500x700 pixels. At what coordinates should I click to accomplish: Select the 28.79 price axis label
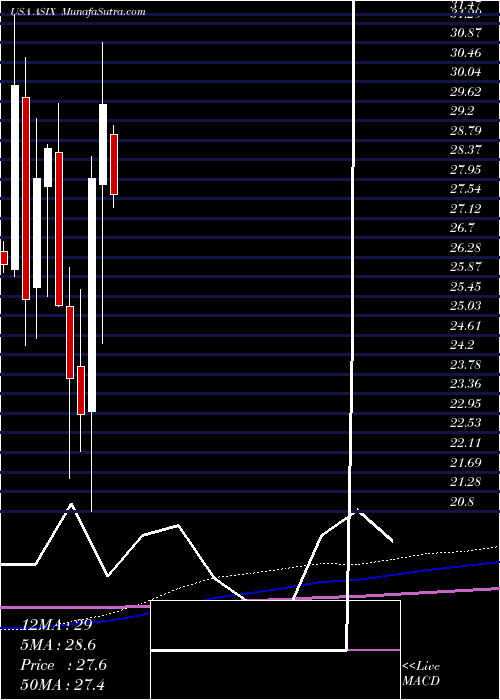(x=466, y=130)
